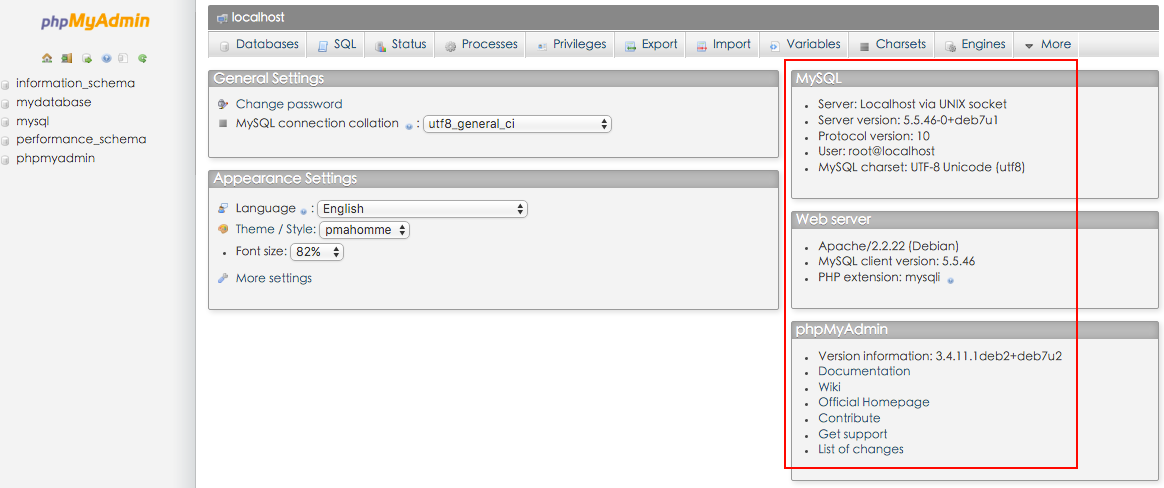1164x488 pixels.
Task: Select the phpmyadmin database
Action: tap(56, 158)
